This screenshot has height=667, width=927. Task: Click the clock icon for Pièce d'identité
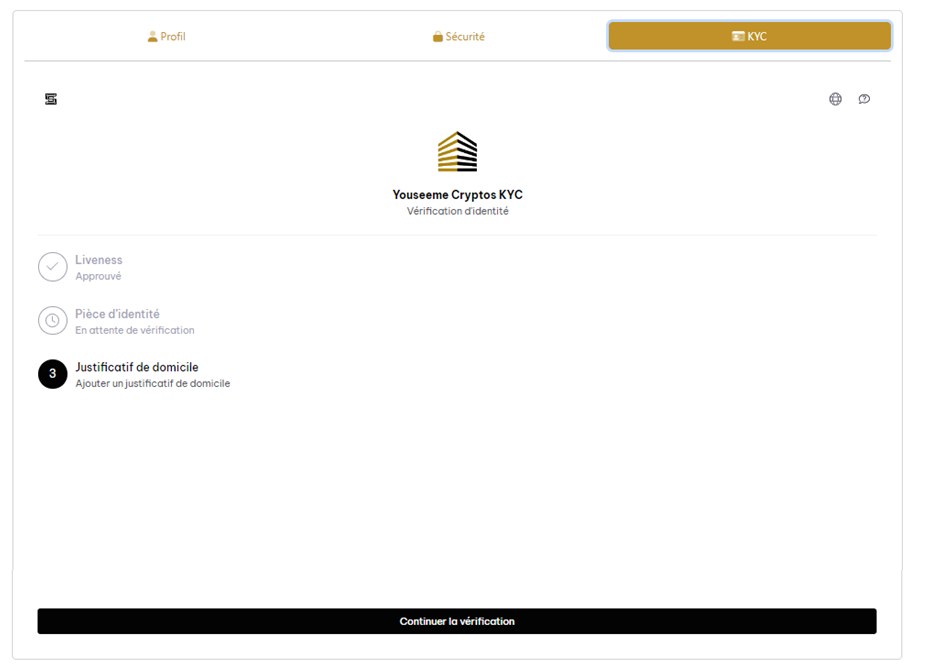53,321
